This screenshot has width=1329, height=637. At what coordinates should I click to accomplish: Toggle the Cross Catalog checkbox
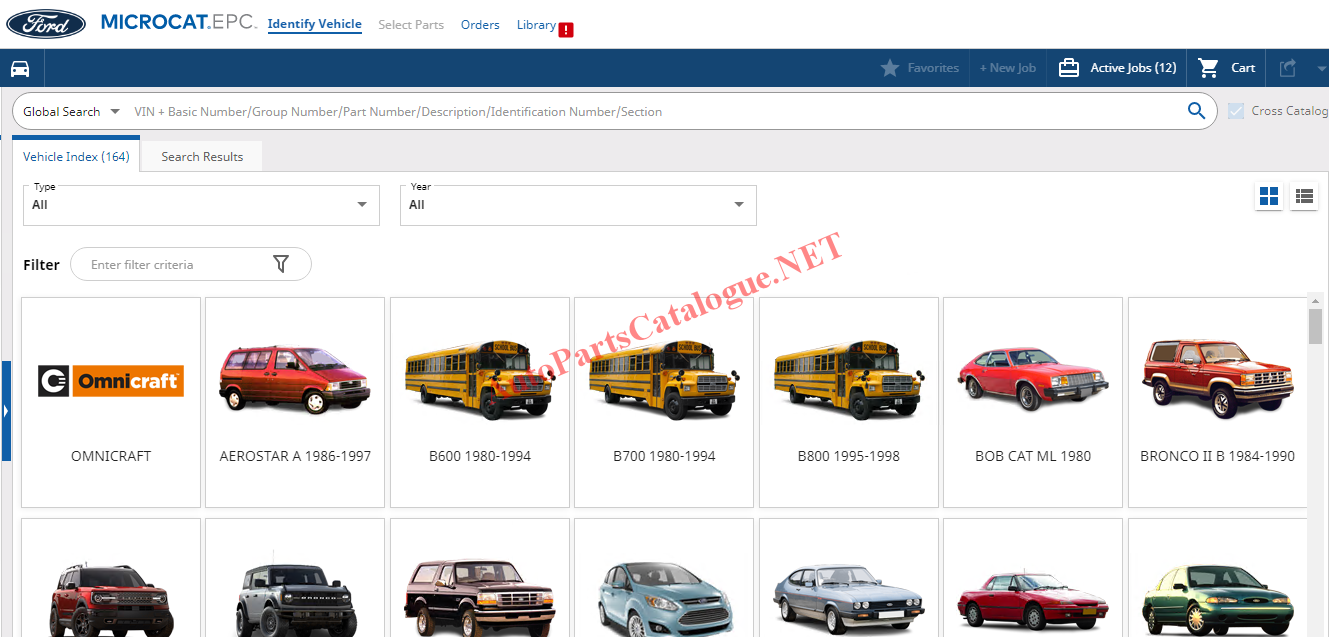pyautogui.click(x=1236, y=111)
